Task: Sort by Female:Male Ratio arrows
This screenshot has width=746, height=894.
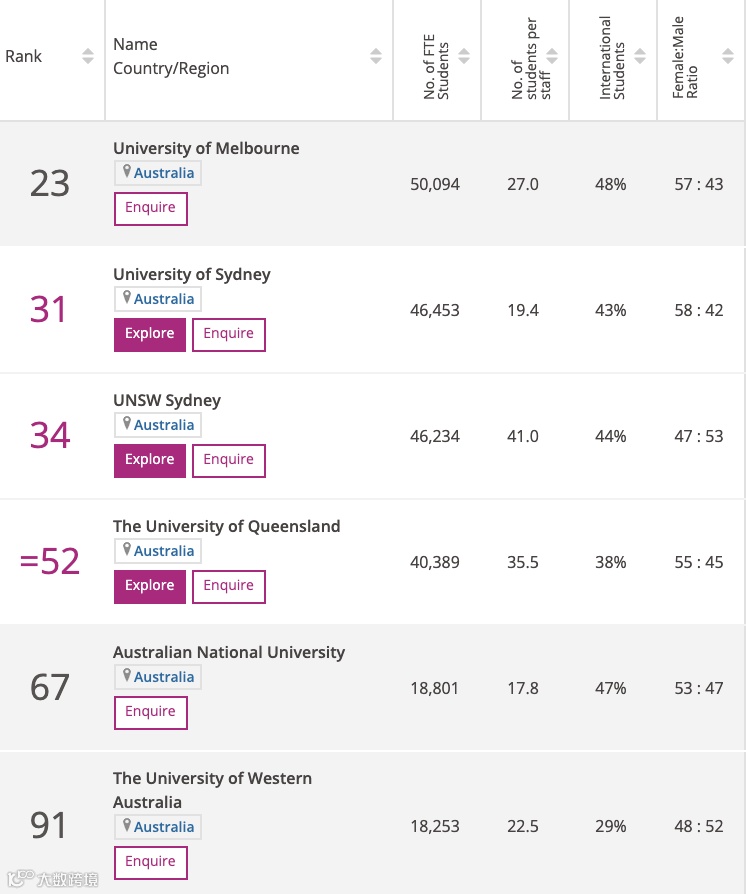Action: (728, 56)
